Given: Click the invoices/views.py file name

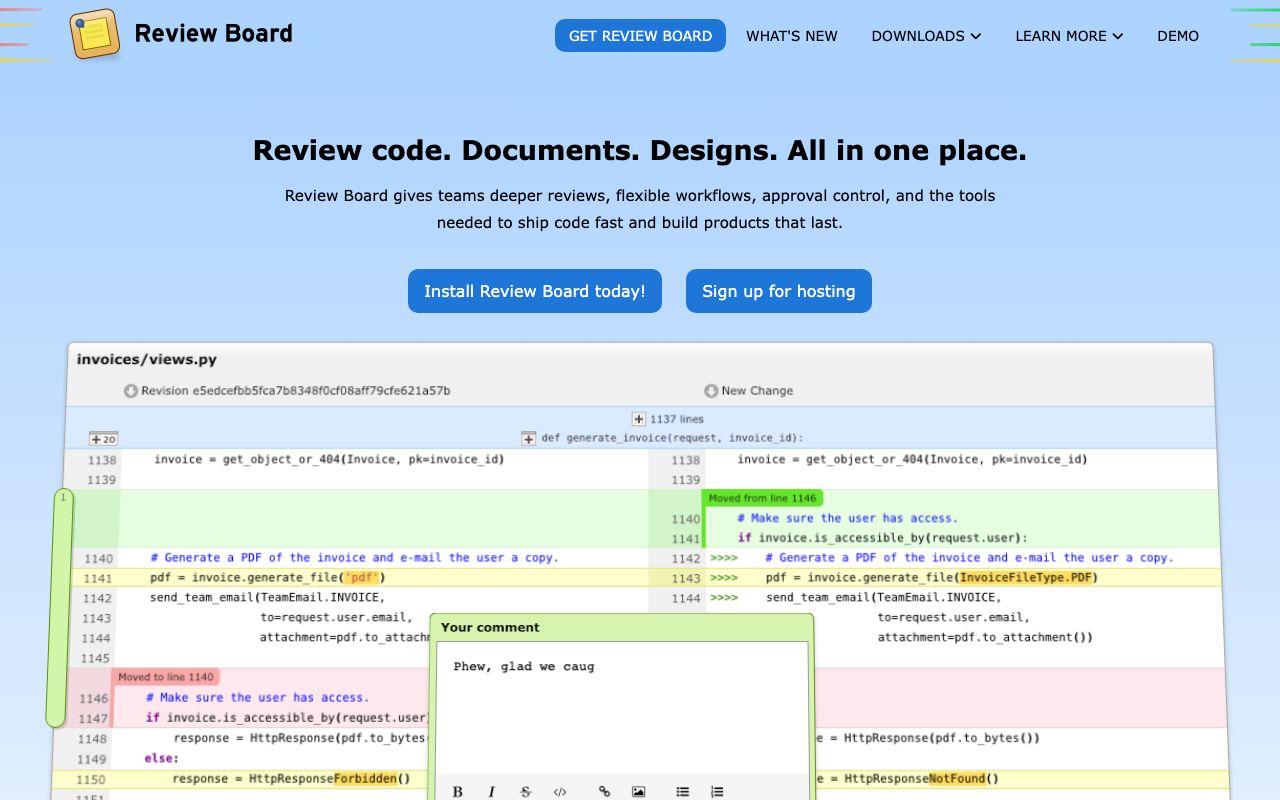Looking at the screenshot, I should point(147,359).
